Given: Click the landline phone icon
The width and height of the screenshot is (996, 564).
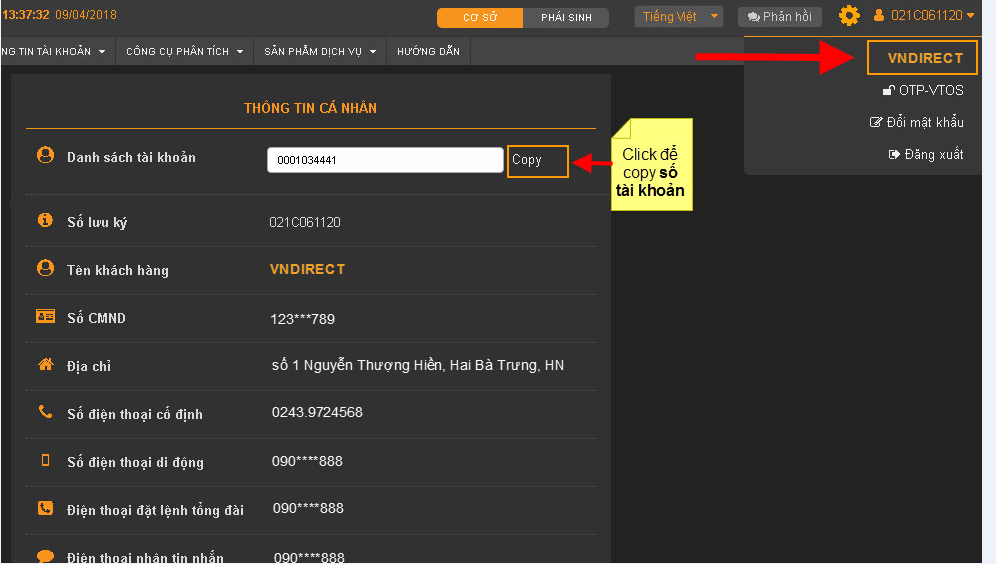Looking at the screenshot, I should [x=45, y=412].
